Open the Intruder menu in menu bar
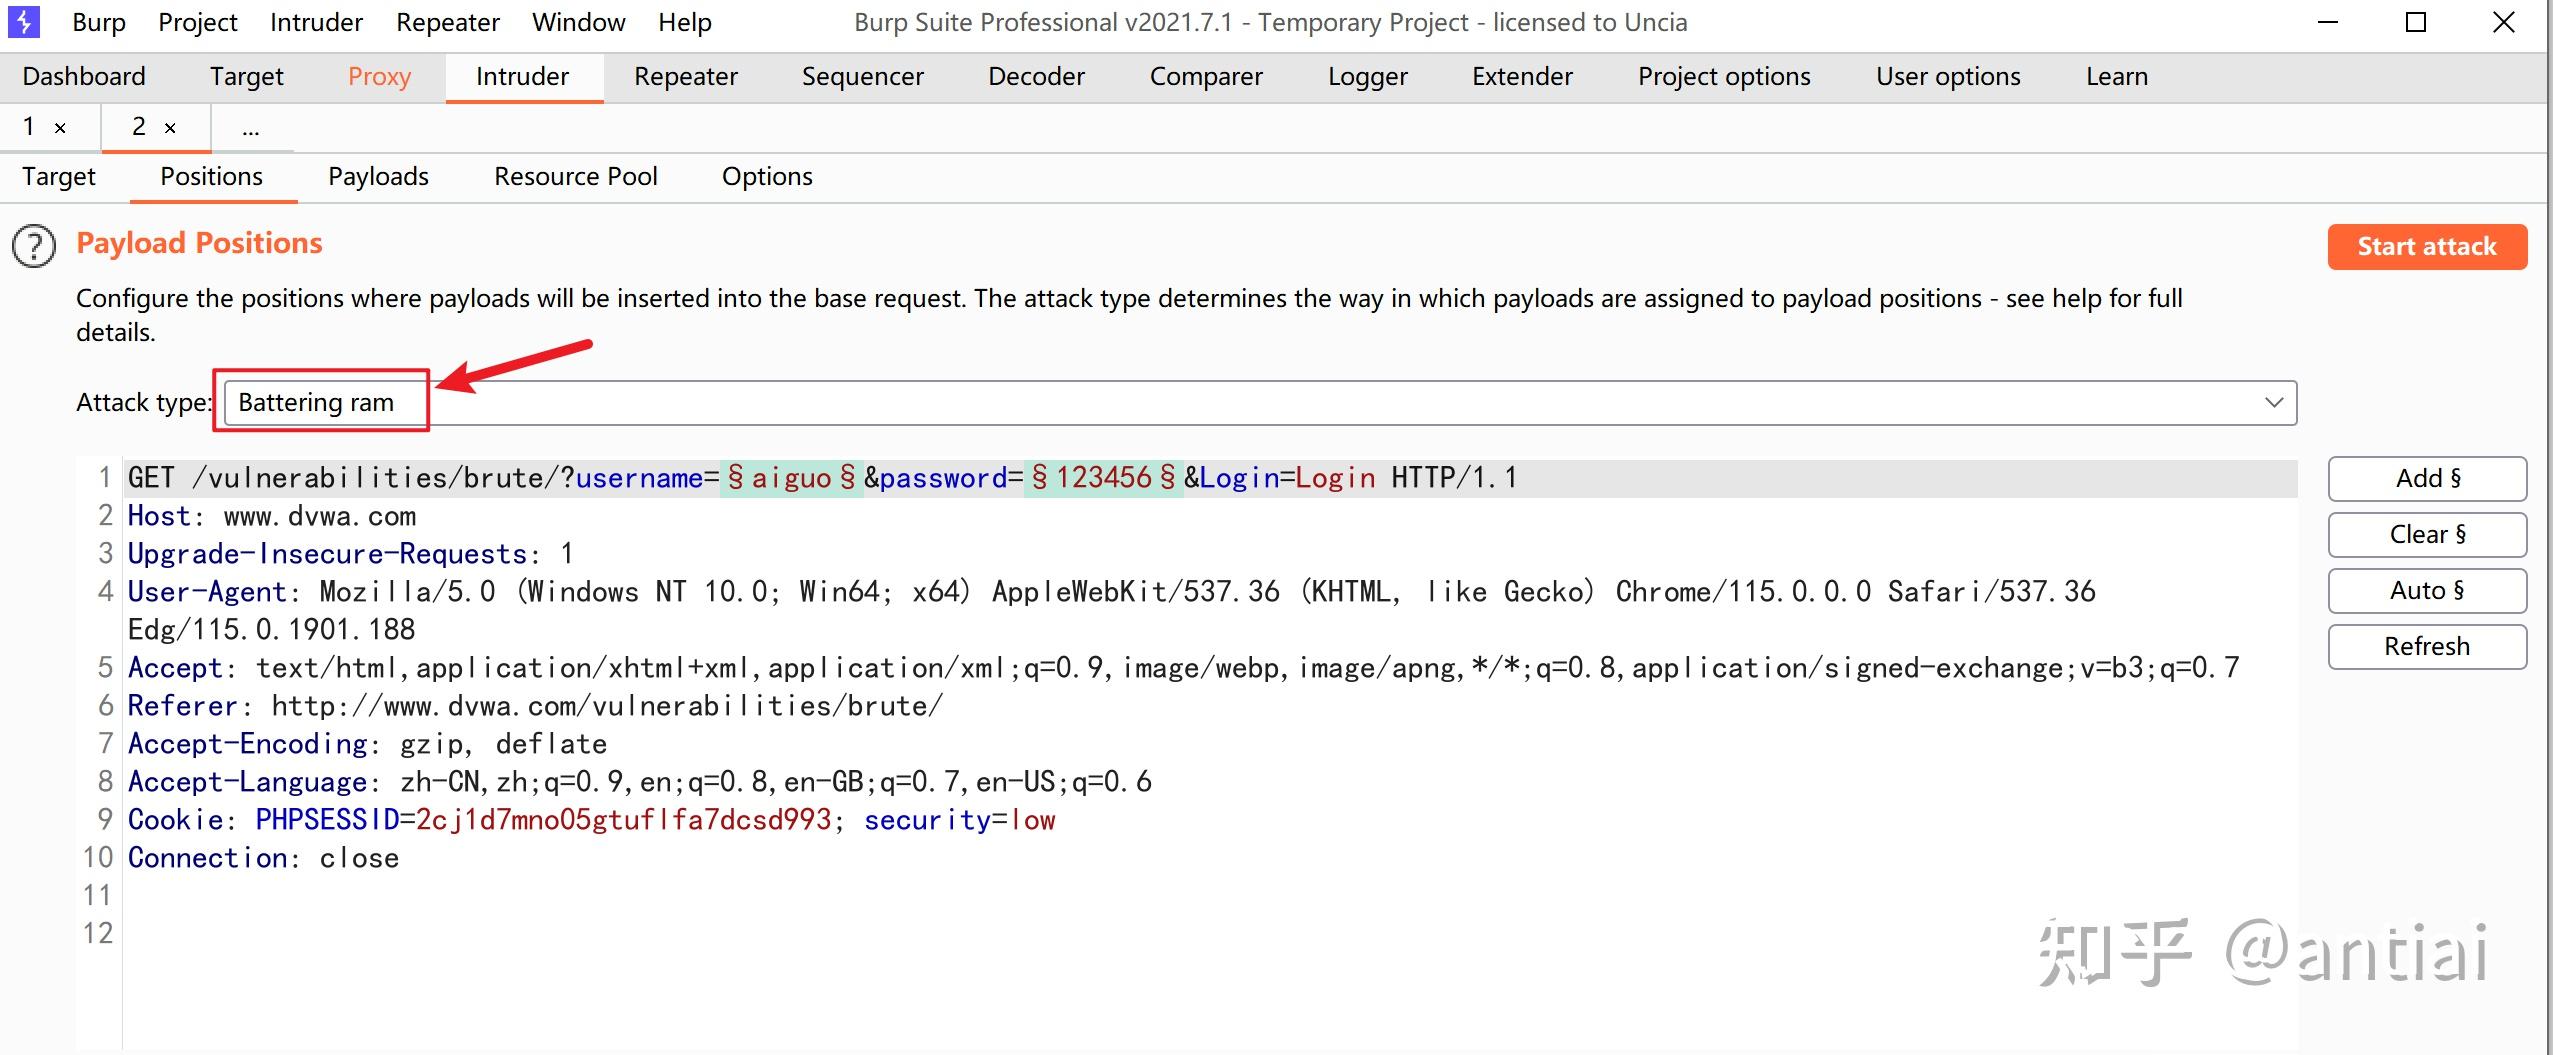Screen dimensions: 2553x1055 point(316,22)
